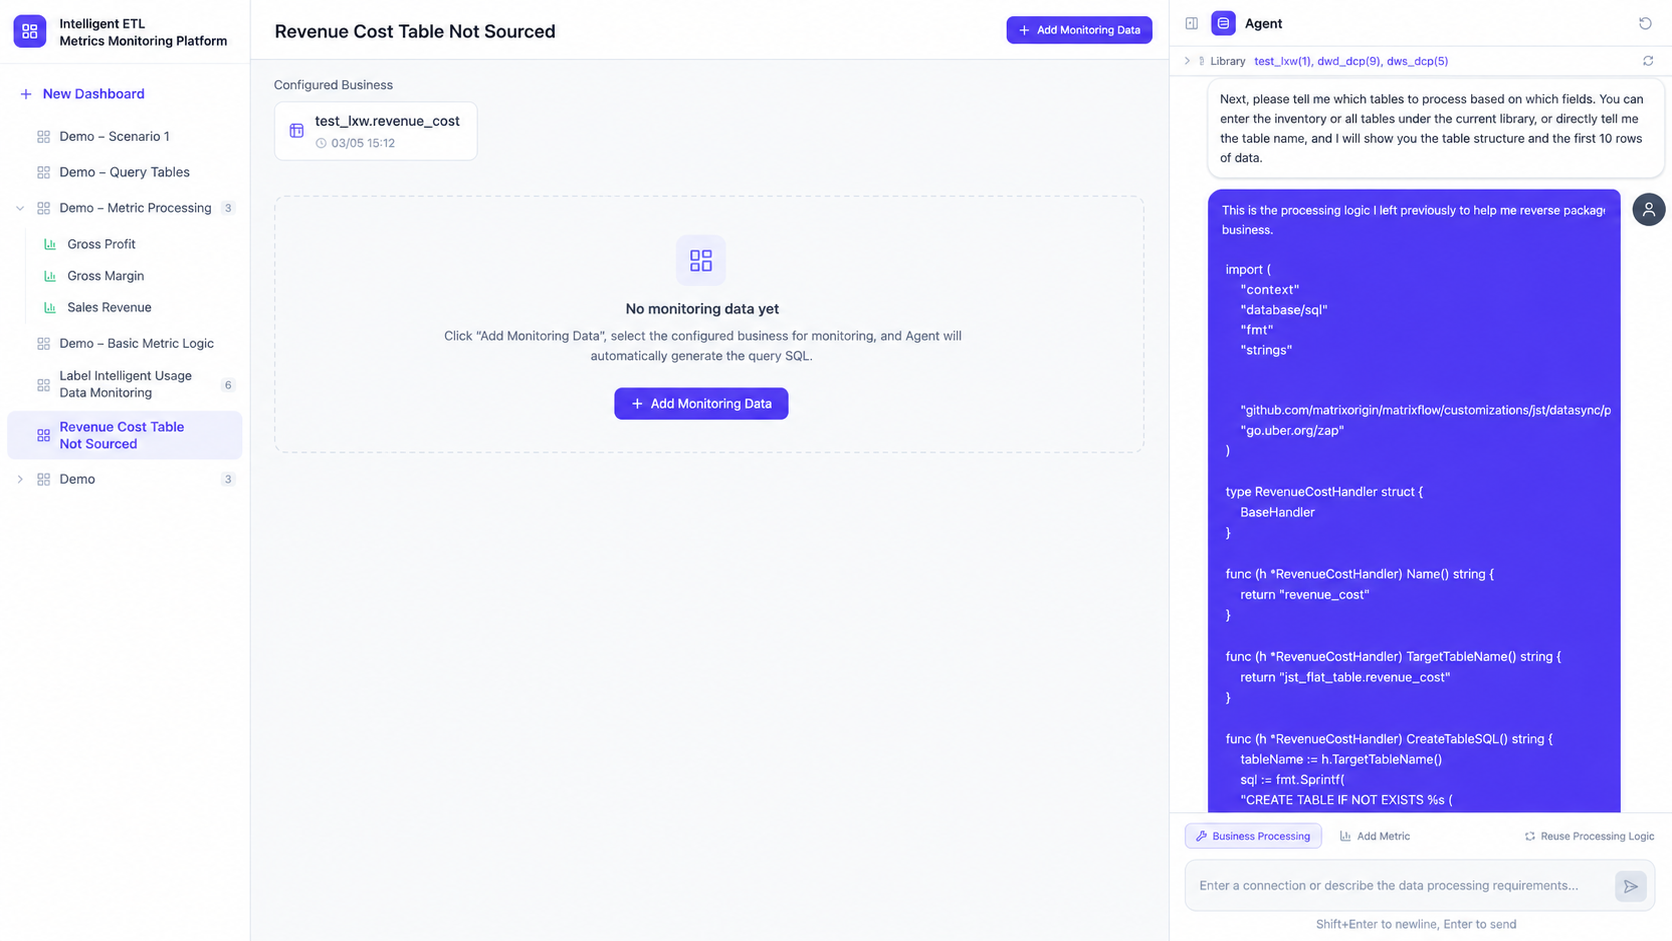Click the platform logo icon
The width and height of the screenshot is (1672, 941).
29,31
